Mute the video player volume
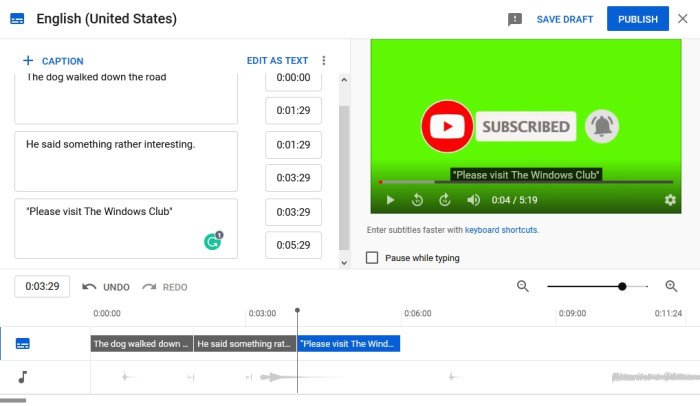 [473, 200]
